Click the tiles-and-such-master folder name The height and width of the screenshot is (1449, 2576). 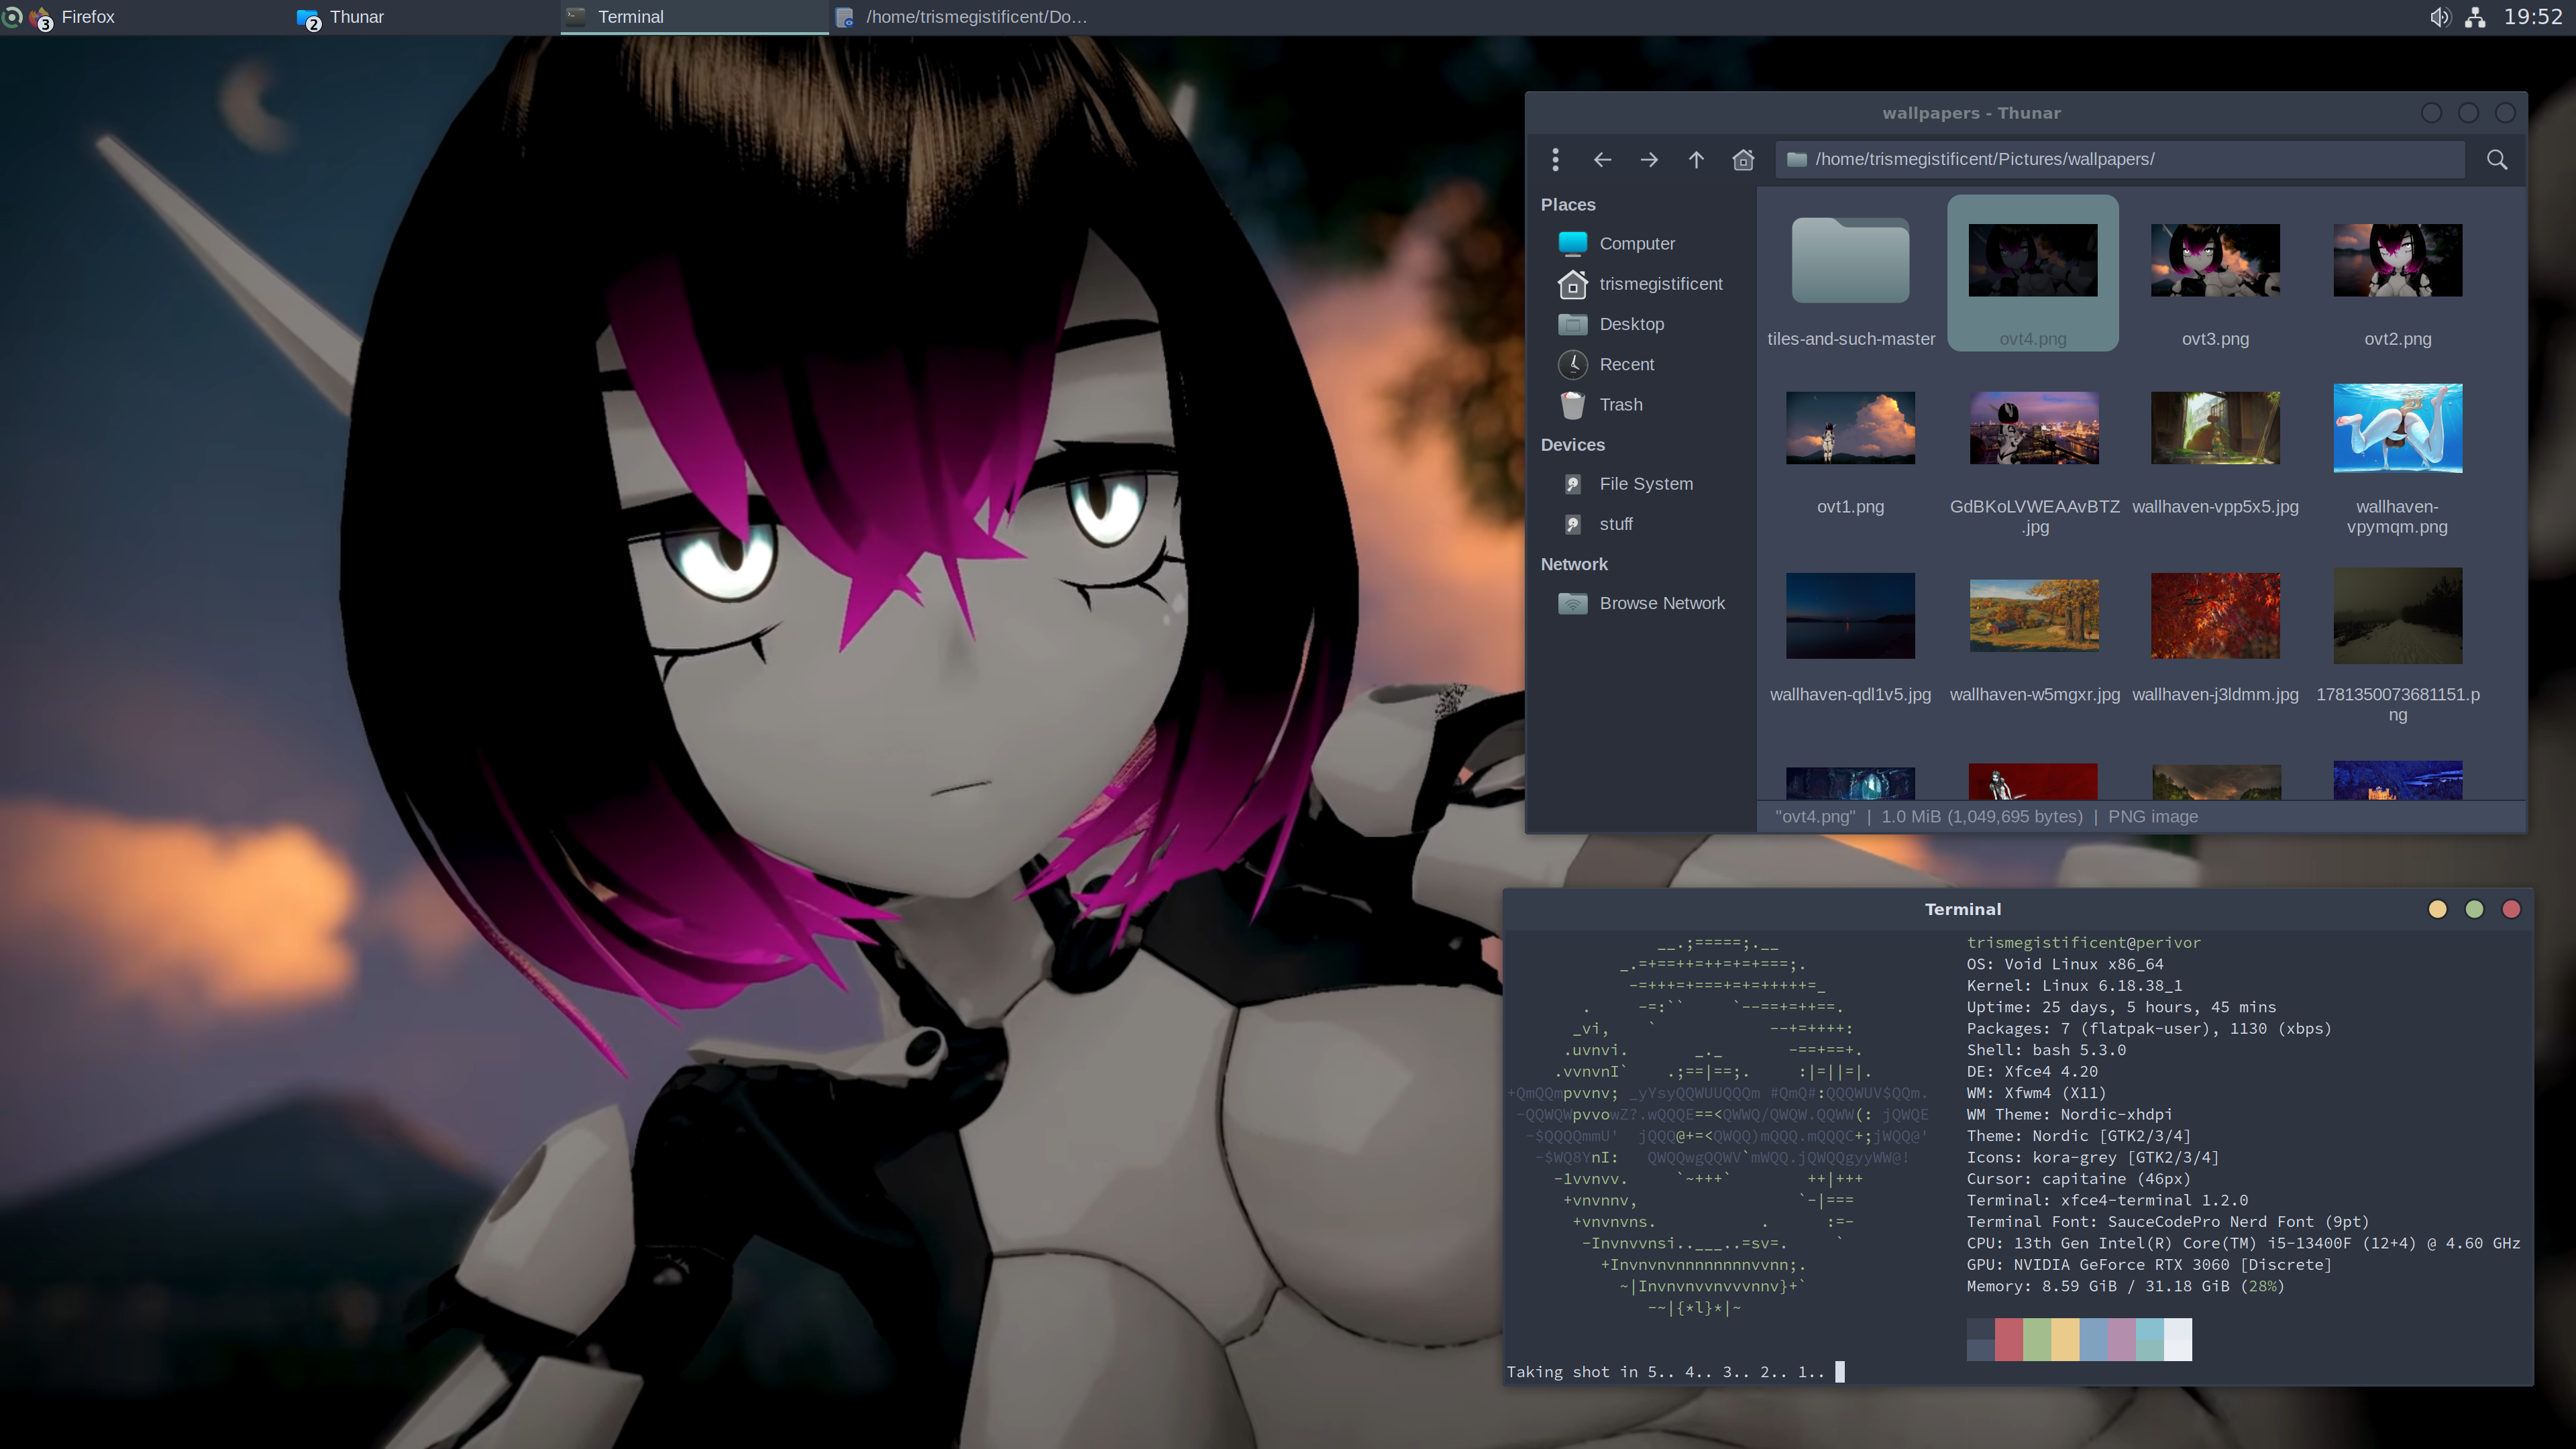coord(1850,339)
